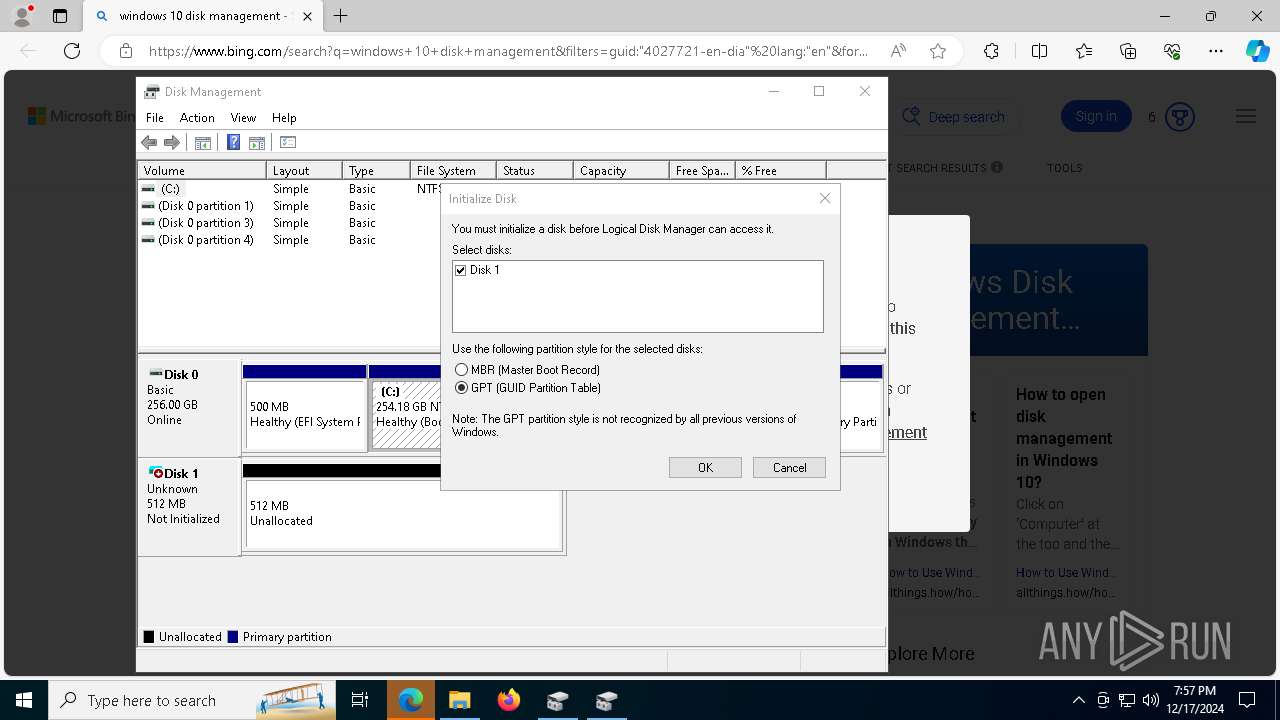This screenshot has height=720, width=1280.
Task: Open Edge Extensions puzzle icon
Action: 991,51
